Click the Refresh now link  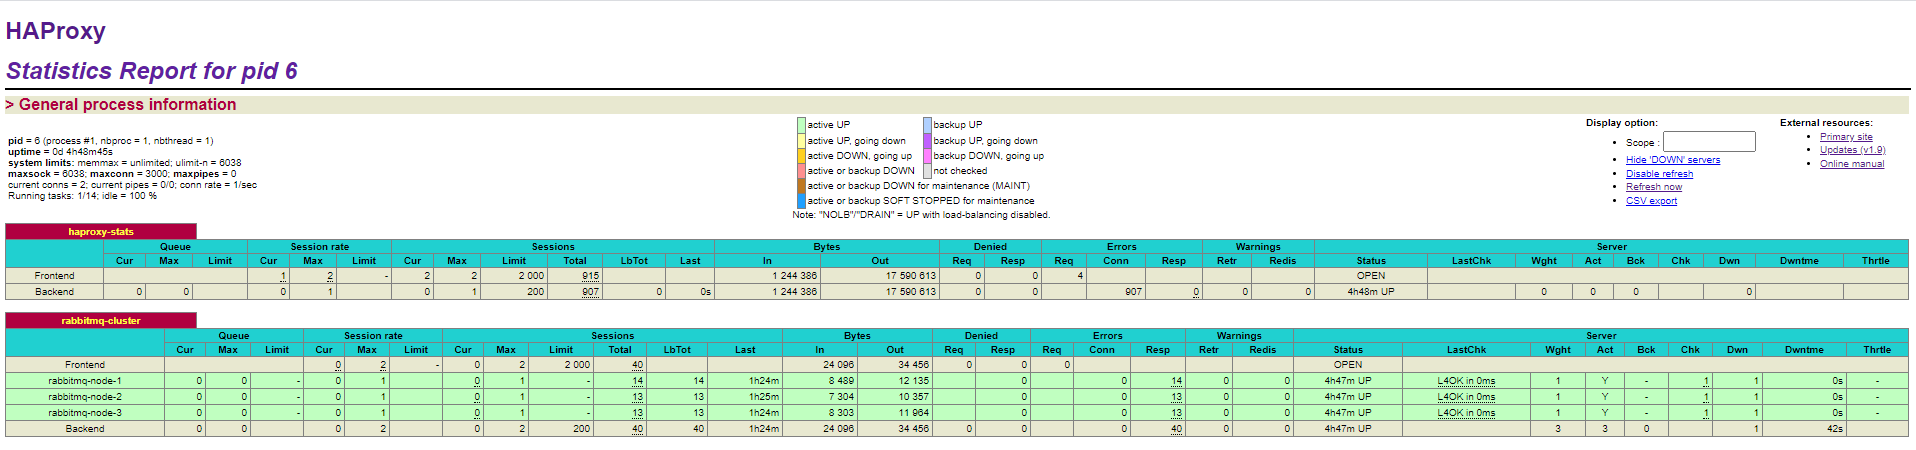tap(1654, 187)
